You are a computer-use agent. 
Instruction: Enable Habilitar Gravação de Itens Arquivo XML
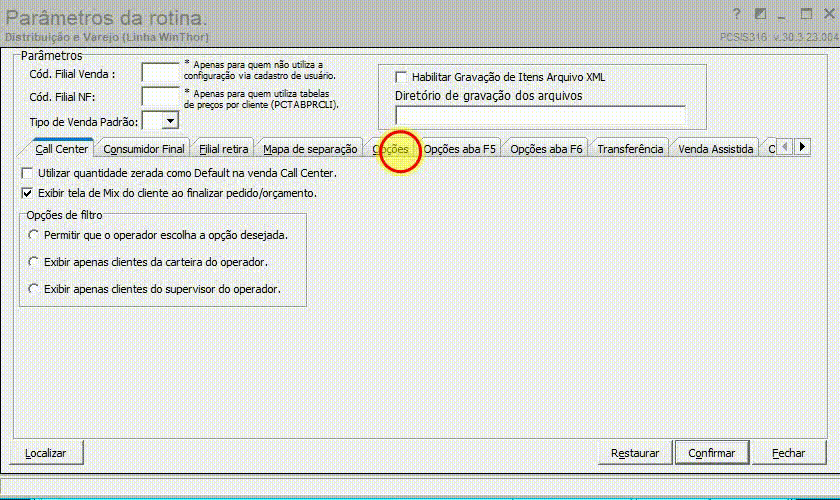401,77
